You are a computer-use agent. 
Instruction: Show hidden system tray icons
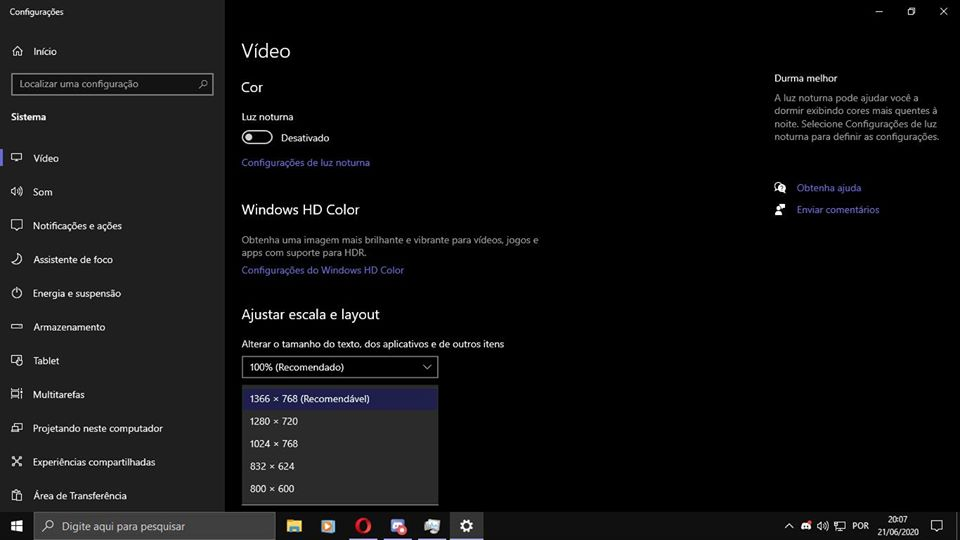(x=789, y=526)
